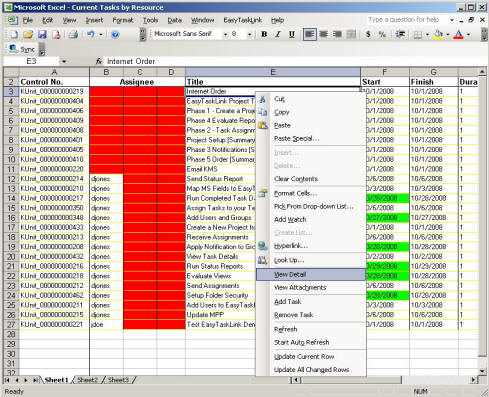The width and height of the screenshot is (489, 397).
Task: Click the Merge and Center icon
Action: [351, 34]
